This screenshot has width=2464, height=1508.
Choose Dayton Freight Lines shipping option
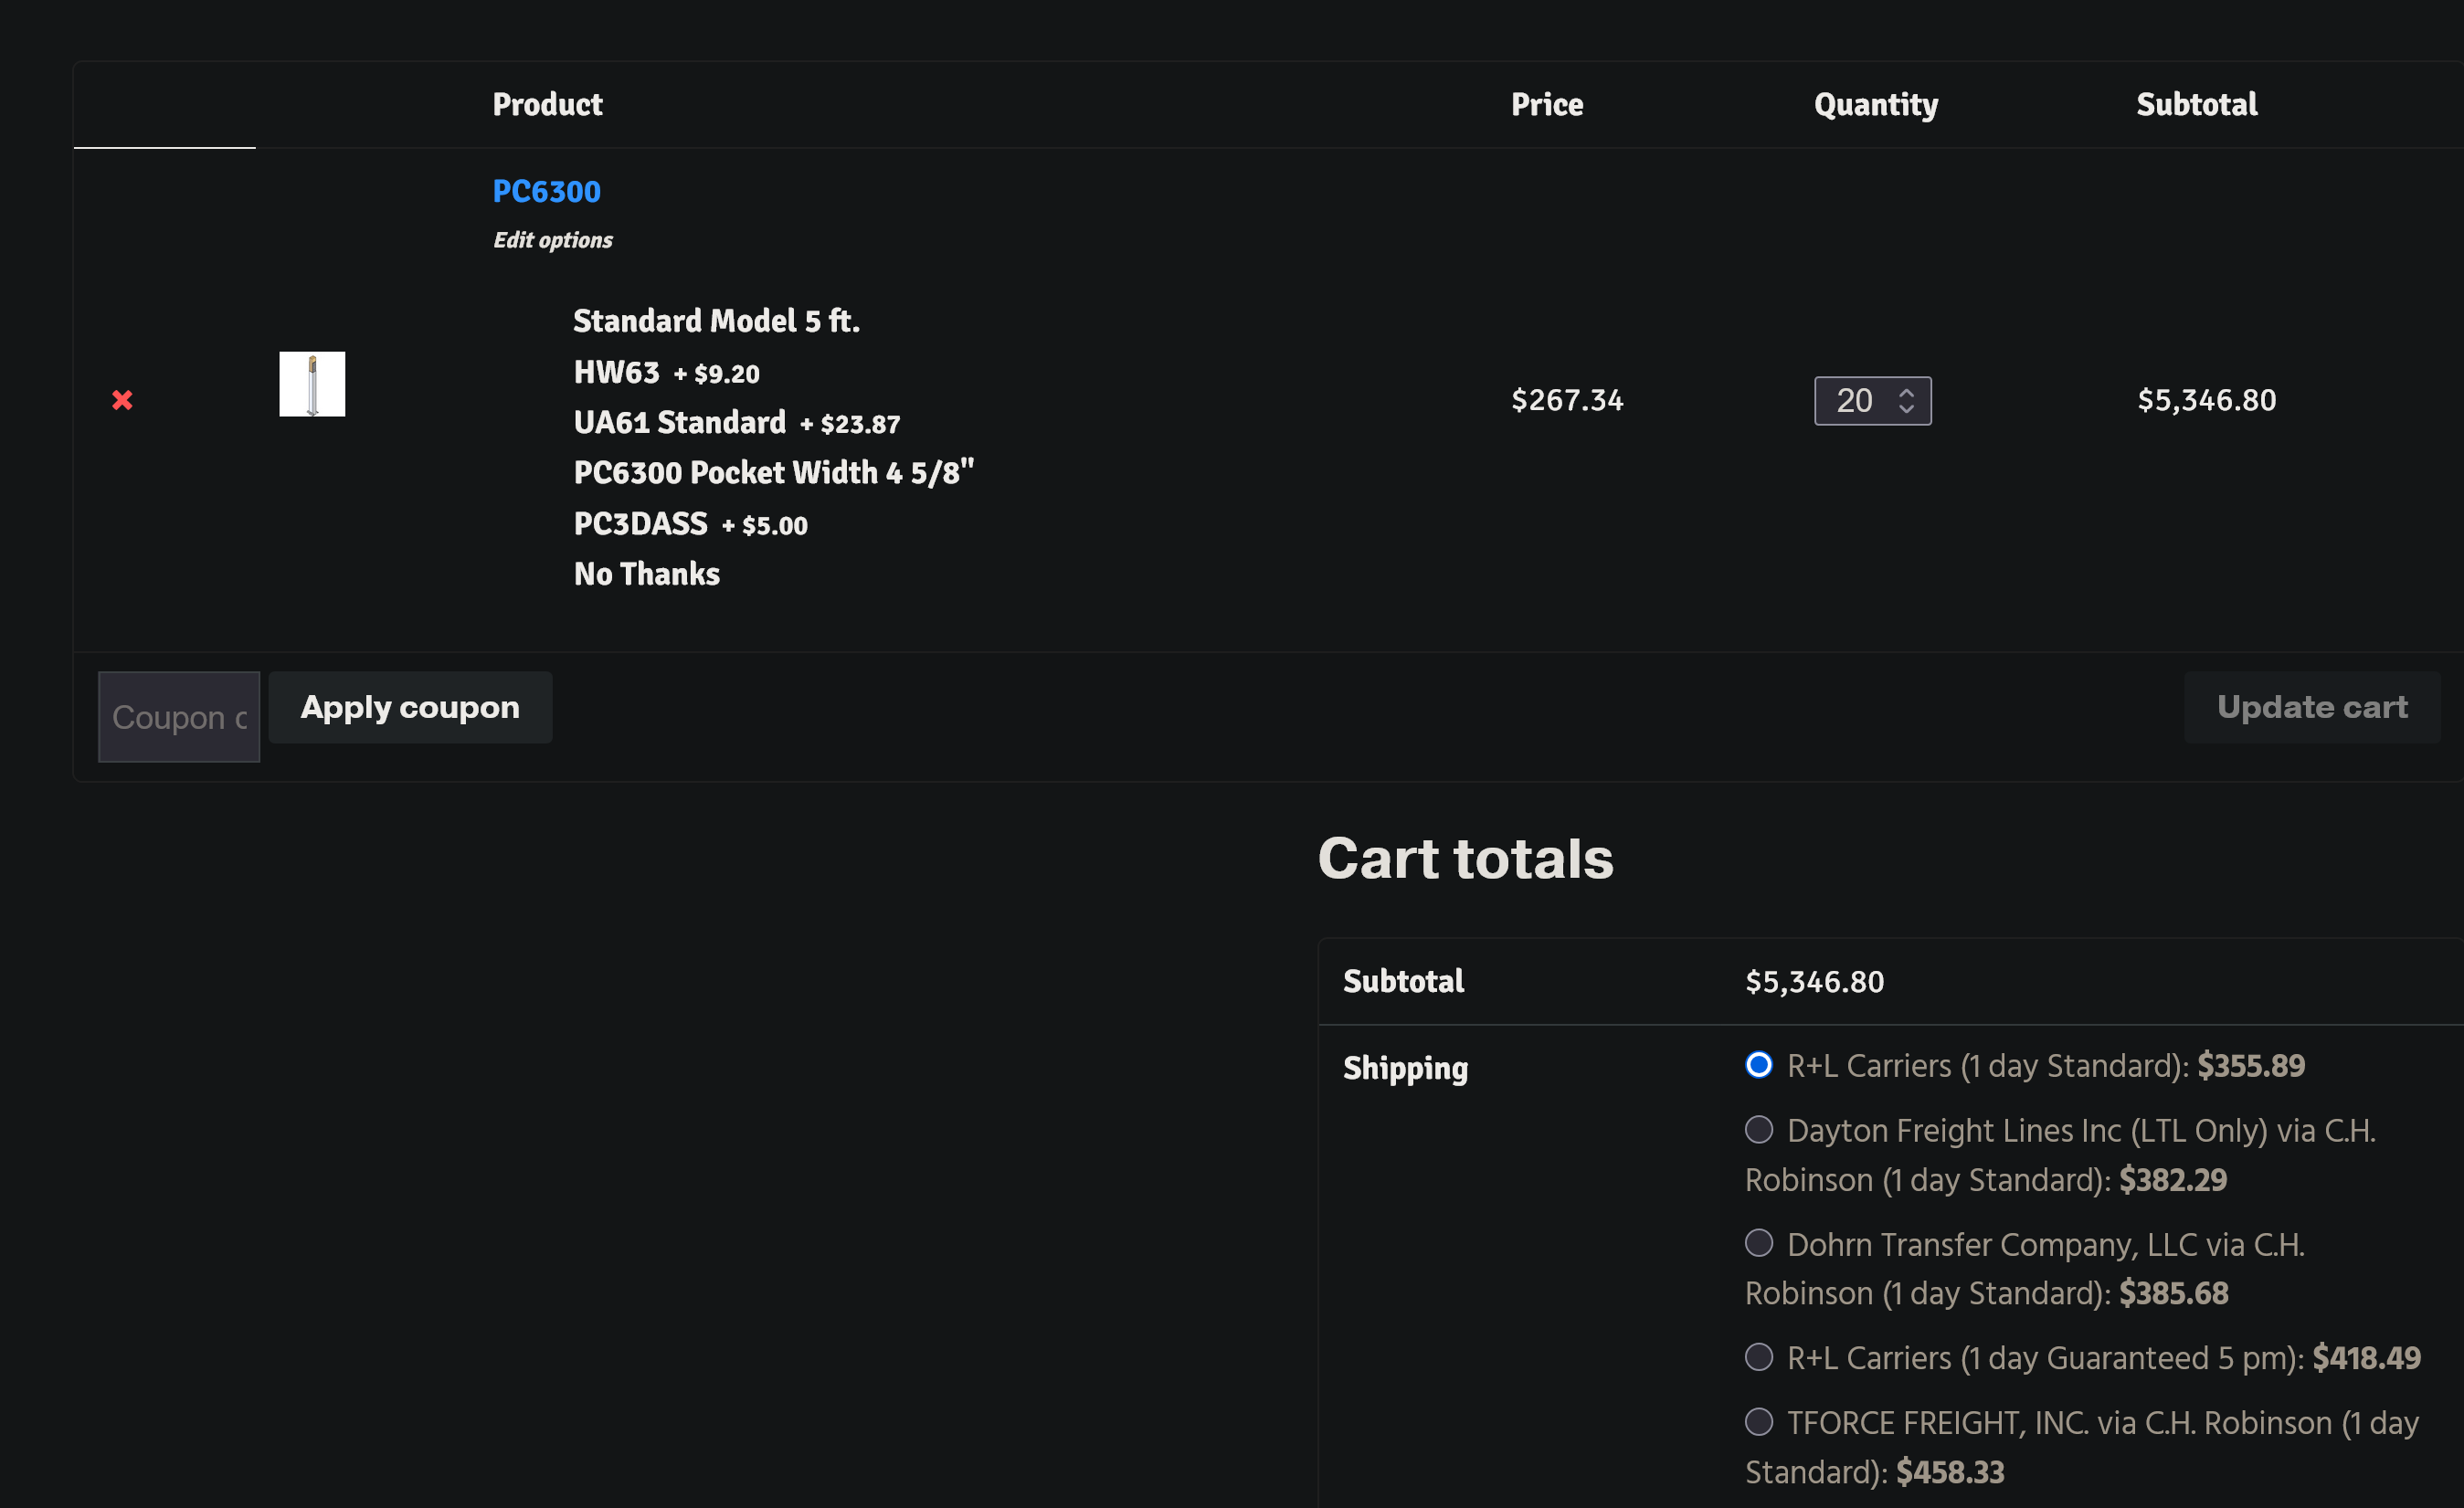click(1758, 1130)
